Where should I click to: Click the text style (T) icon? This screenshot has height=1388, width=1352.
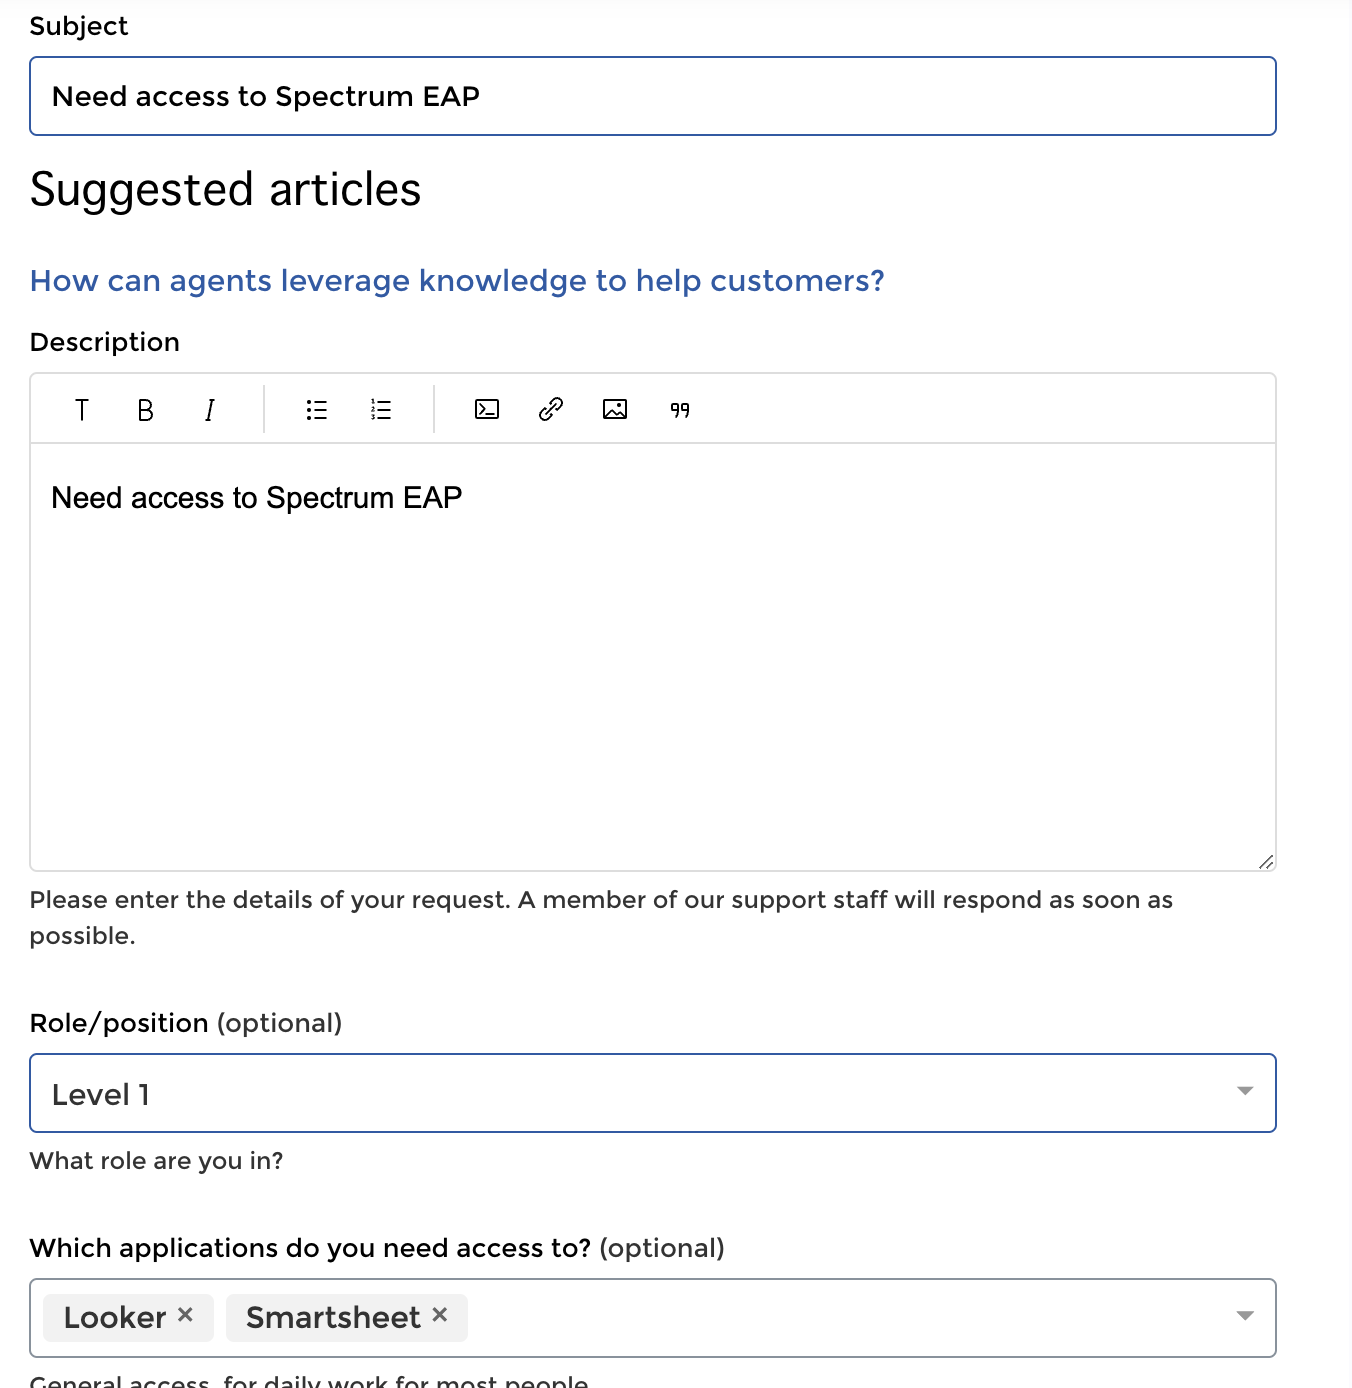click(82, 410)
